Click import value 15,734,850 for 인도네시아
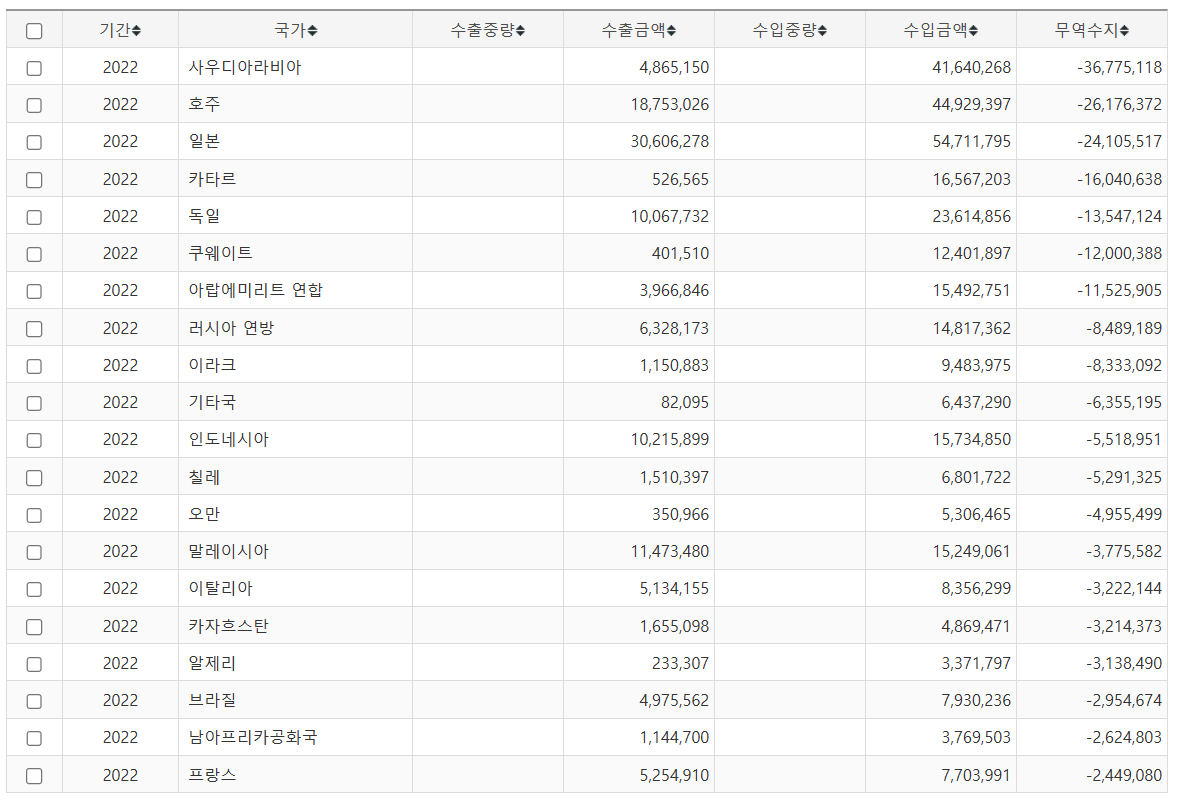The image size is (1180, 808). pyautogui.click(x=972, y=439)
